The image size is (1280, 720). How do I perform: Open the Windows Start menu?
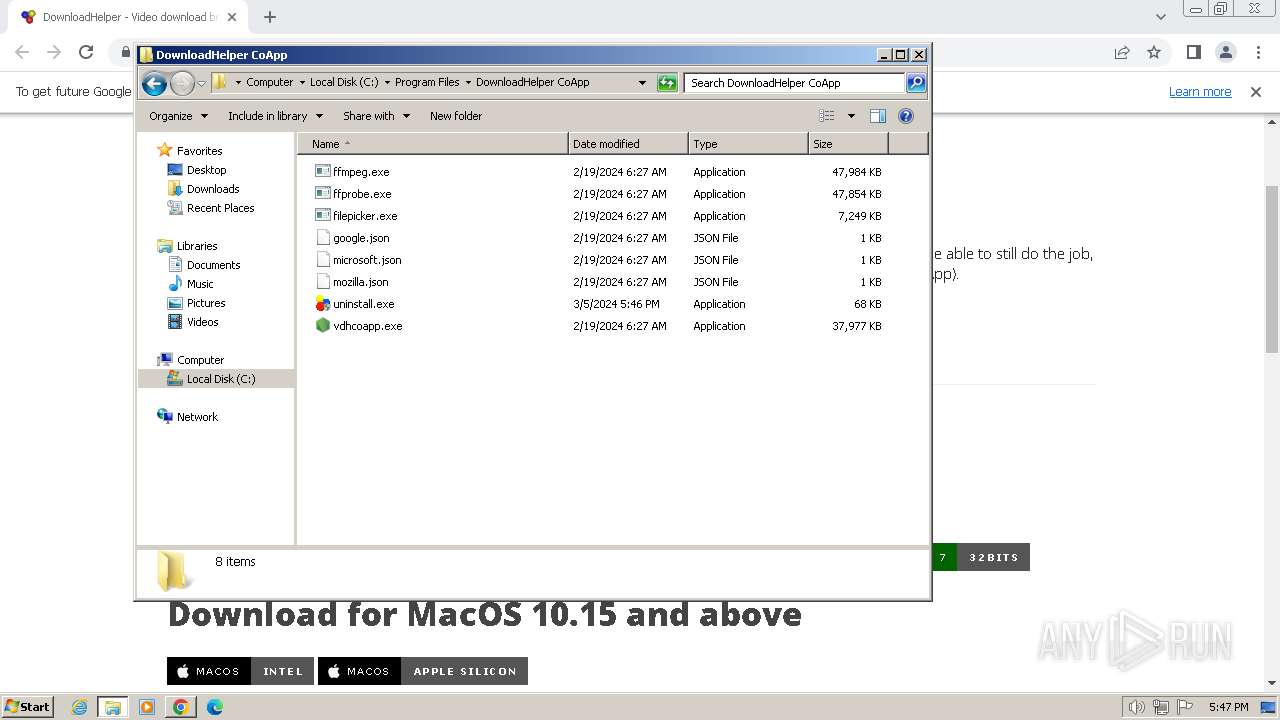pyautogui.click(x=28, y=707)
